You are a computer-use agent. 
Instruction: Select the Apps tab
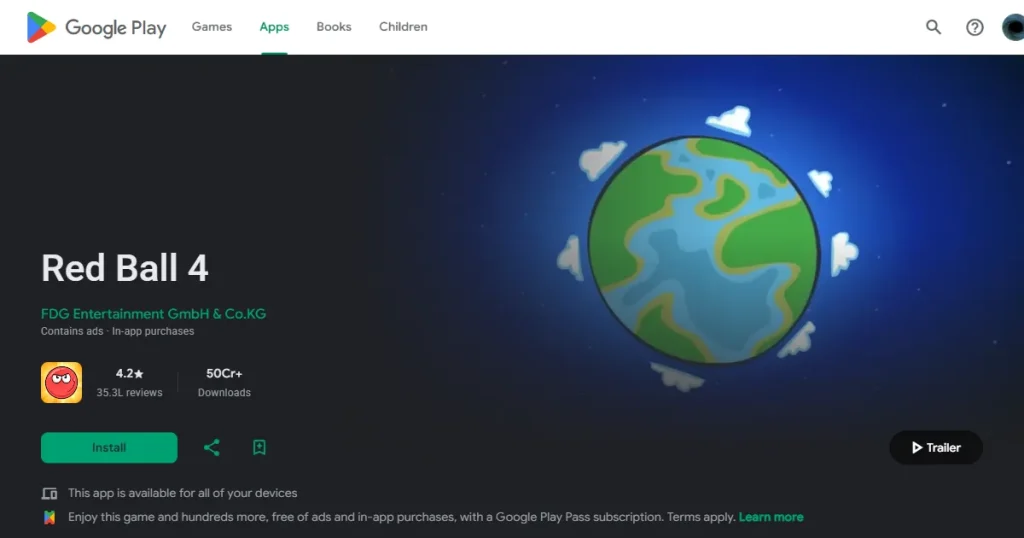tap(274, 27)
